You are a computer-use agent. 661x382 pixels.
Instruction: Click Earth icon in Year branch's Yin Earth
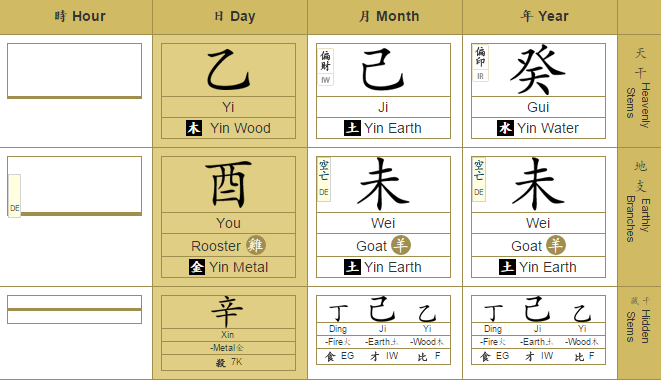pyautogui.click(x=507, y=267)
